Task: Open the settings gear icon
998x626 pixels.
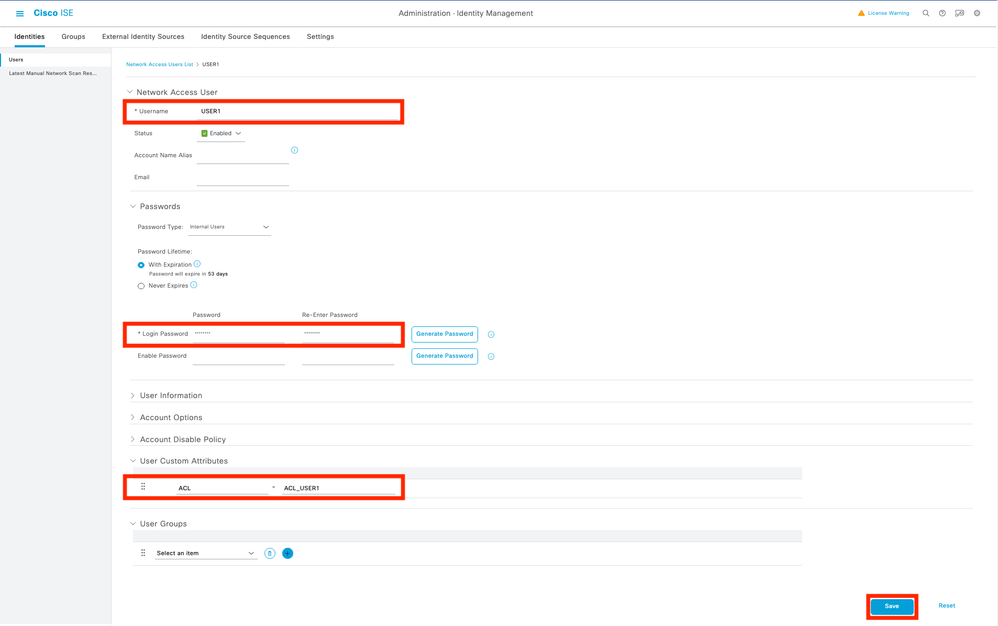Action: coord(977,13)
